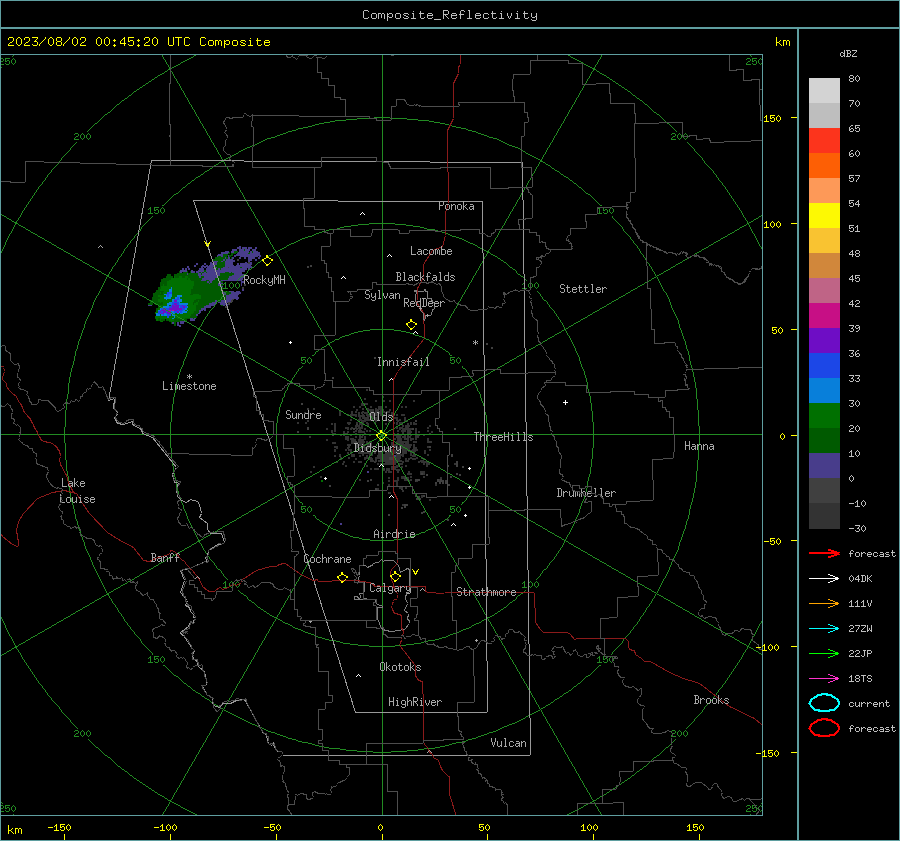Image resolution: width=900 pixels, height=841 pixels.
Task: Click the 'Drumheller' map label
Action: point(586,493)
